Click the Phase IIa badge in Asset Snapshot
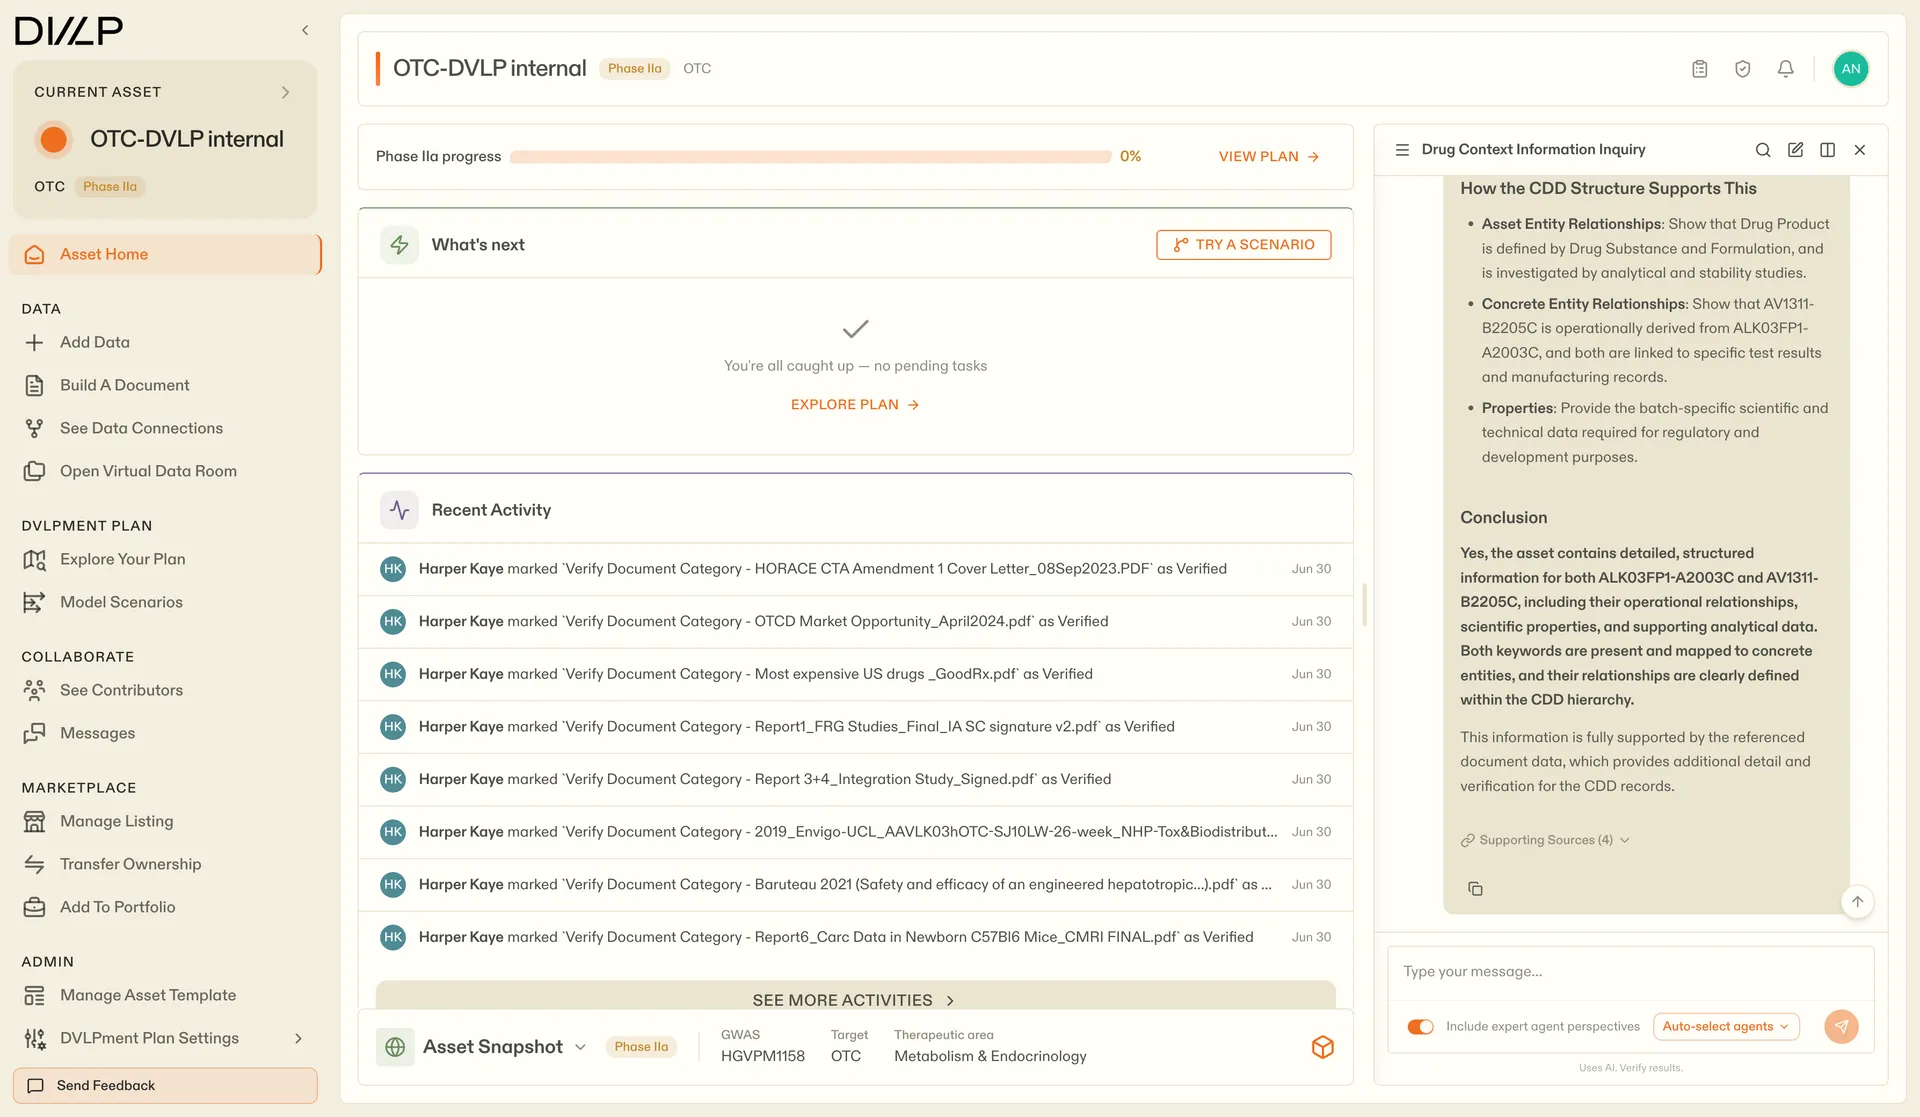Image resolution: width=1920 pixels, height=1117 pixels. (x=641, y=1047)
